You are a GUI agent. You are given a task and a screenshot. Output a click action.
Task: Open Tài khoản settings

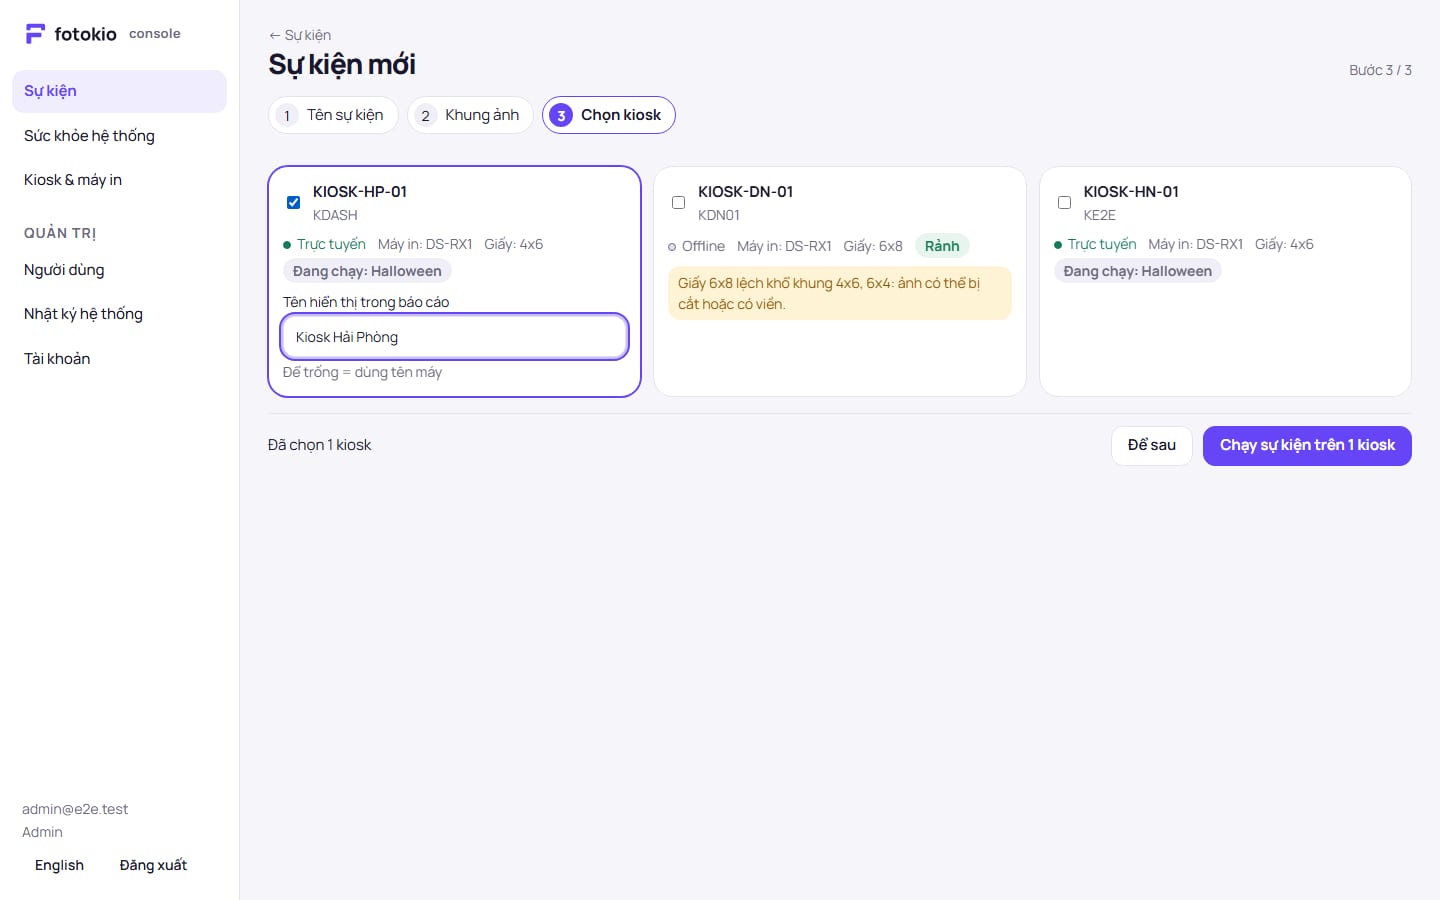[x=119, y=359]
